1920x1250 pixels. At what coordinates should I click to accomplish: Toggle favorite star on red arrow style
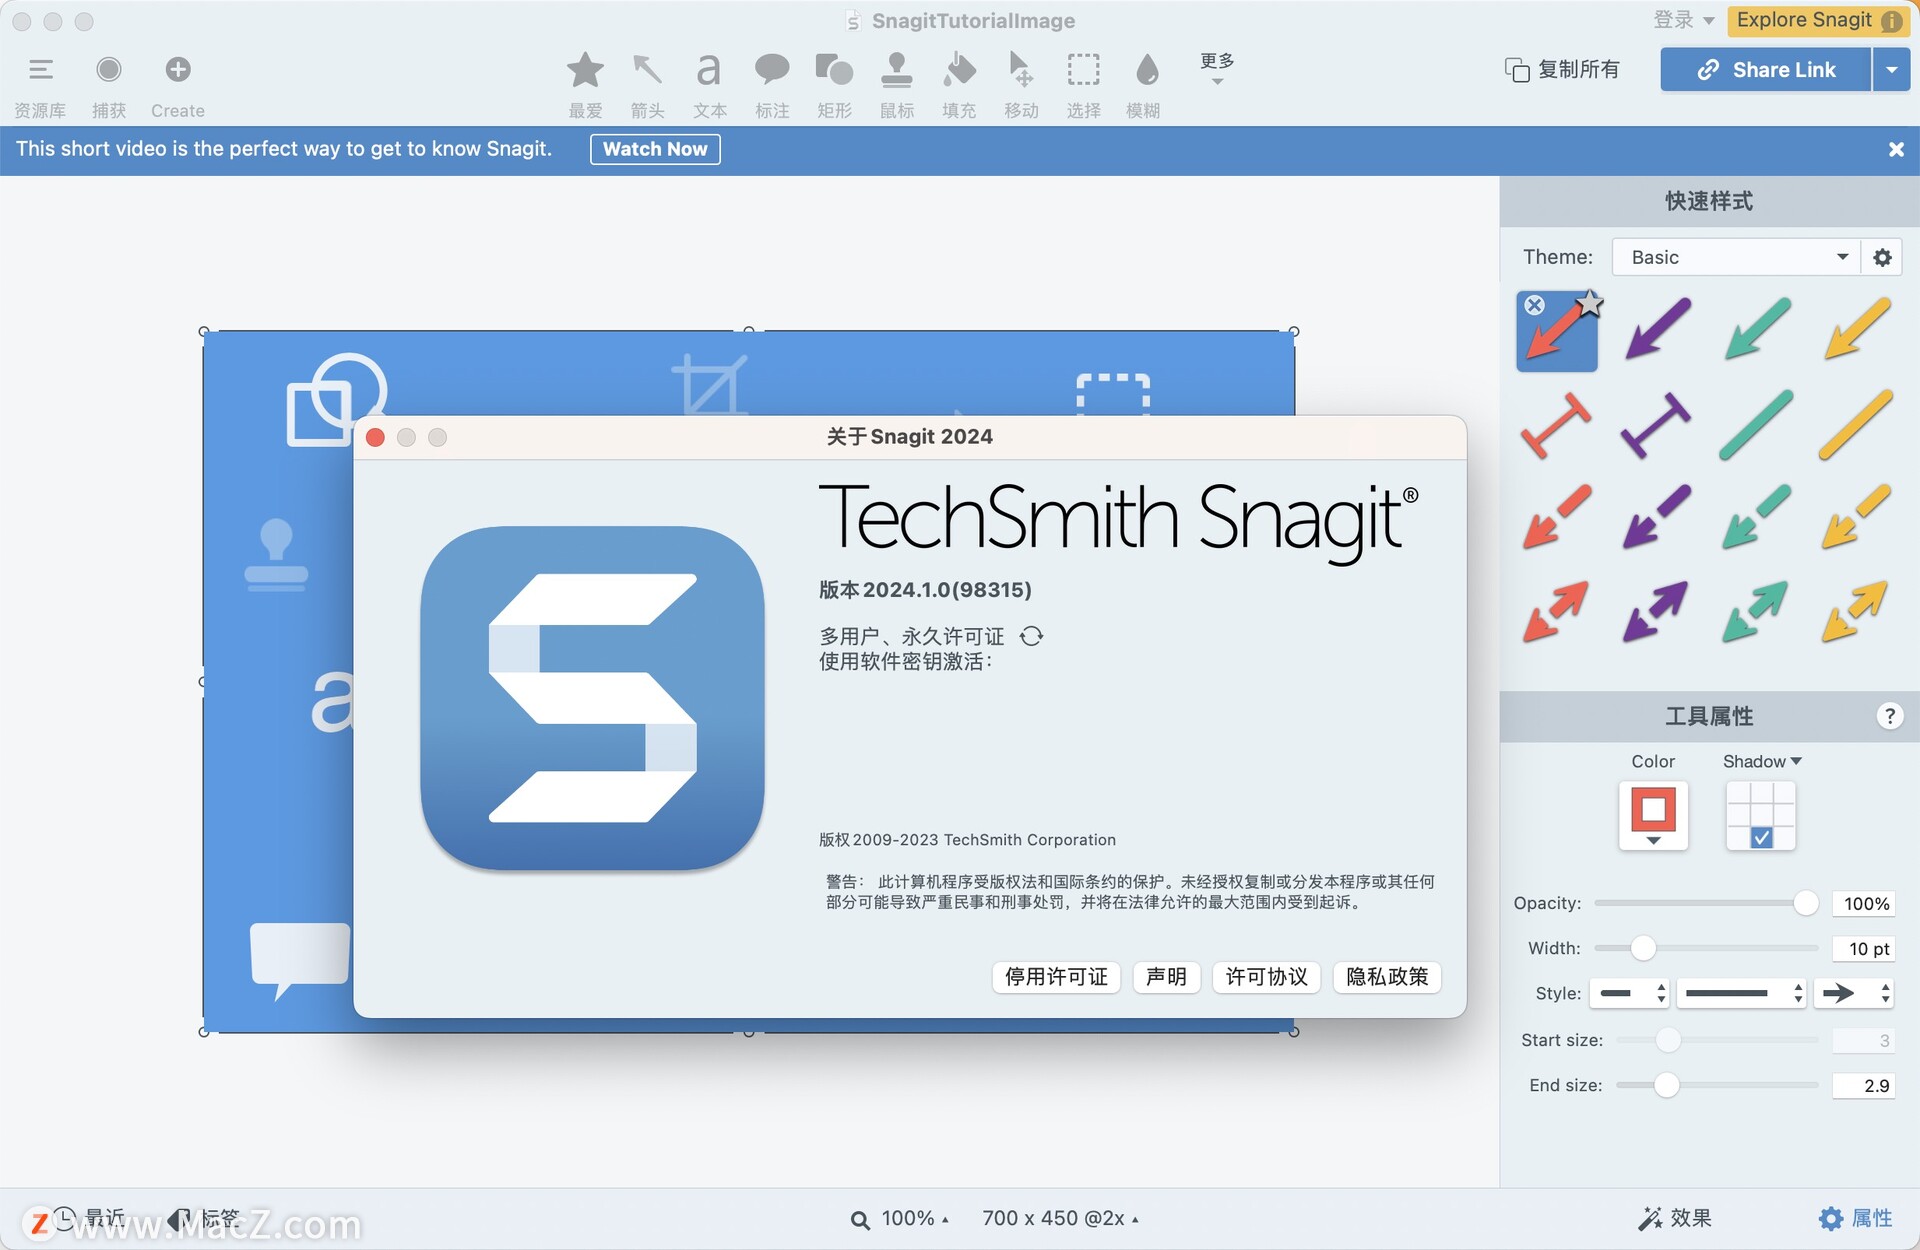click(x=1589, y=304)
